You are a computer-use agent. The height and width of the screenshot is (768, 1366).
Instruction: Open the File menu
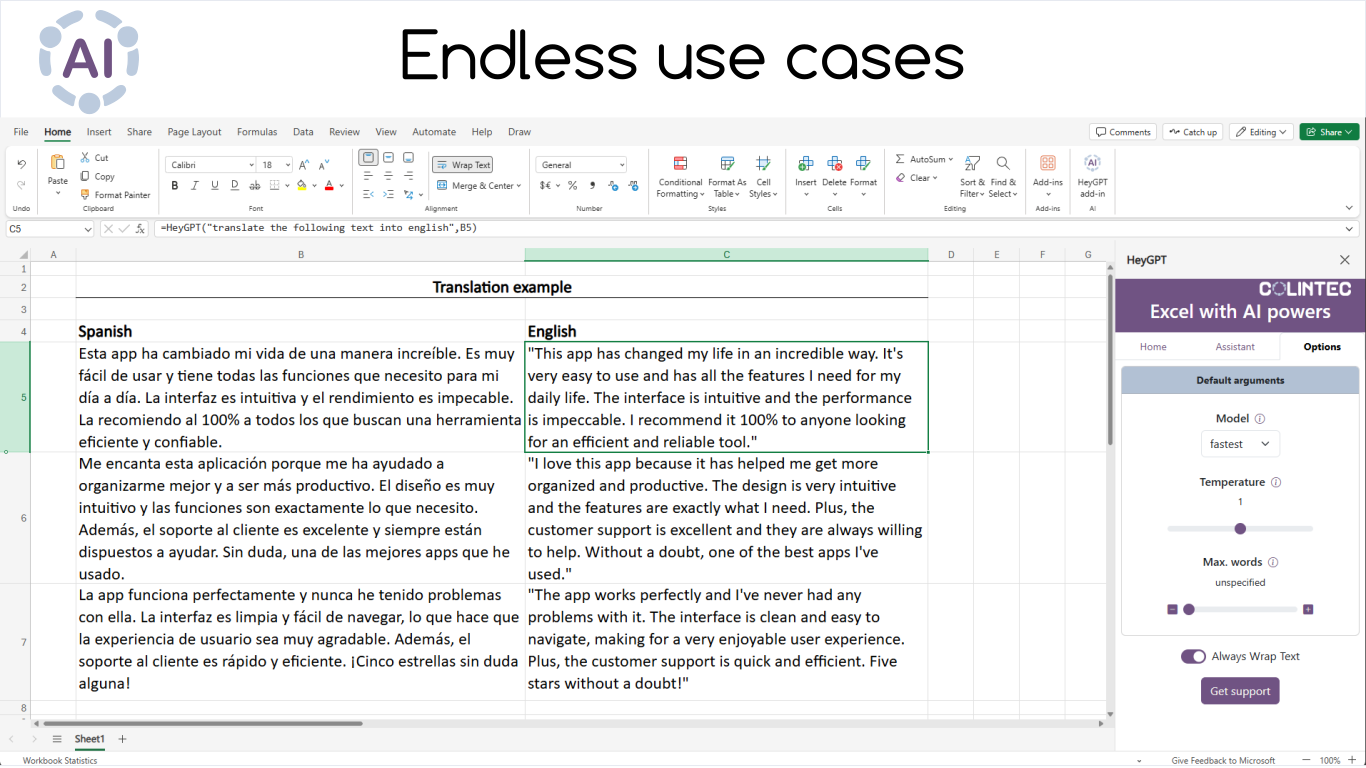pyautogui.click(x=21, y=132)
